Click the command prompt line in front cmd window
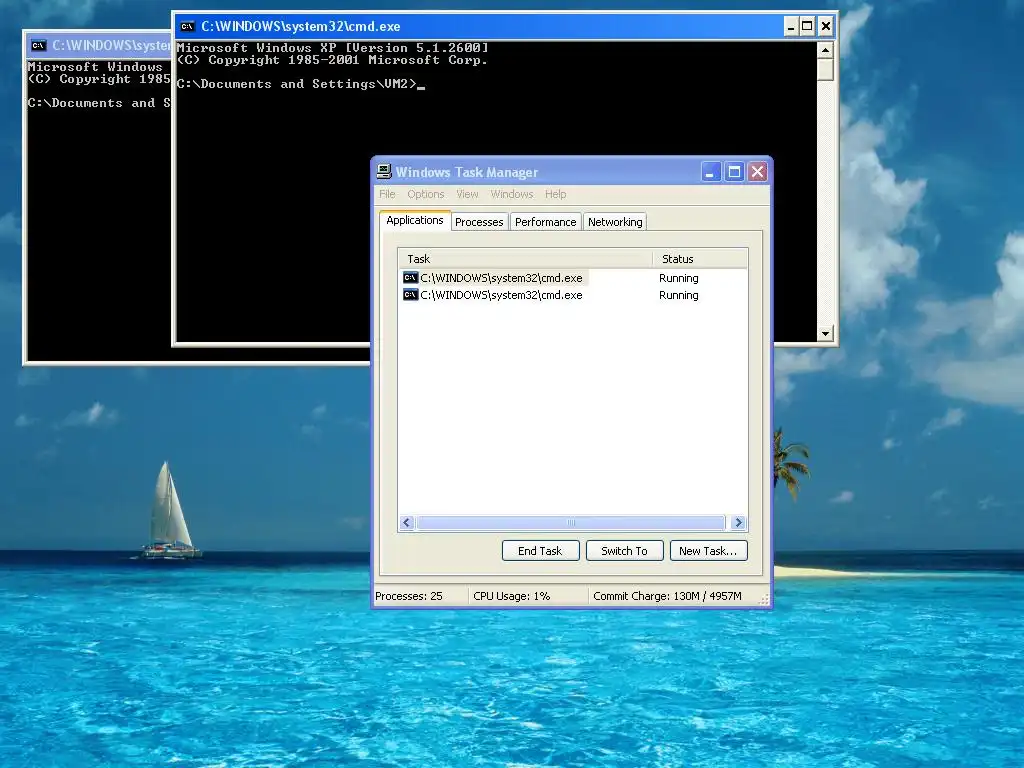The width and height of the screenshot is (1024, 768). coord(300,84)
